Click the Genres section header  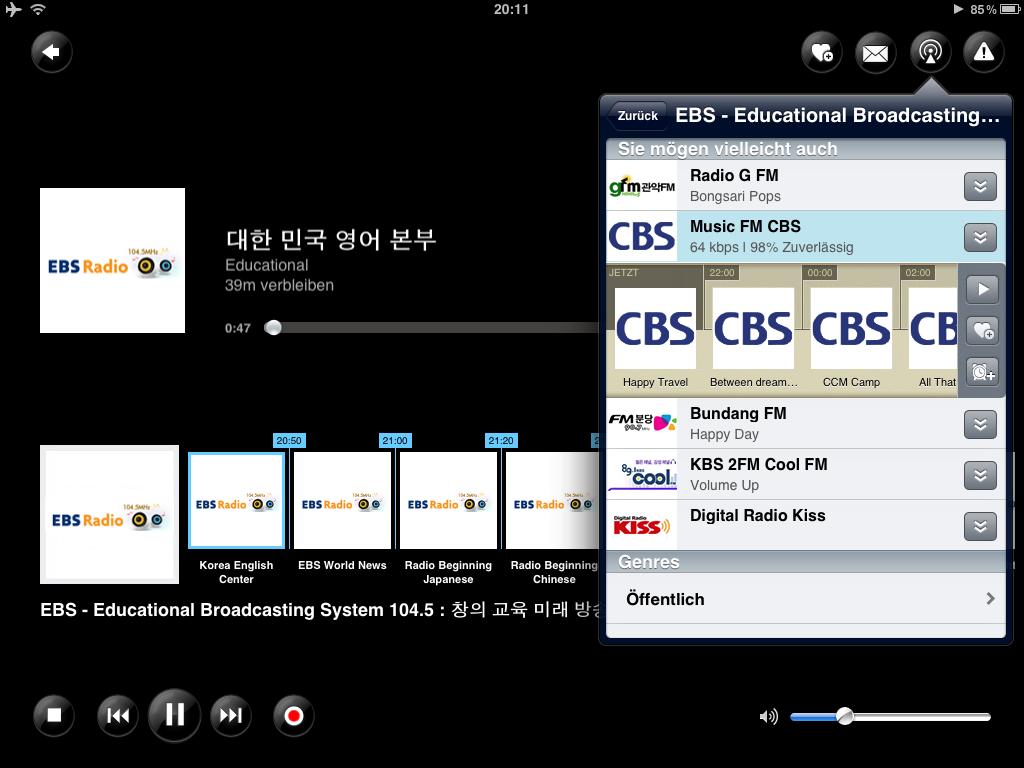click(x=805, y=562)
